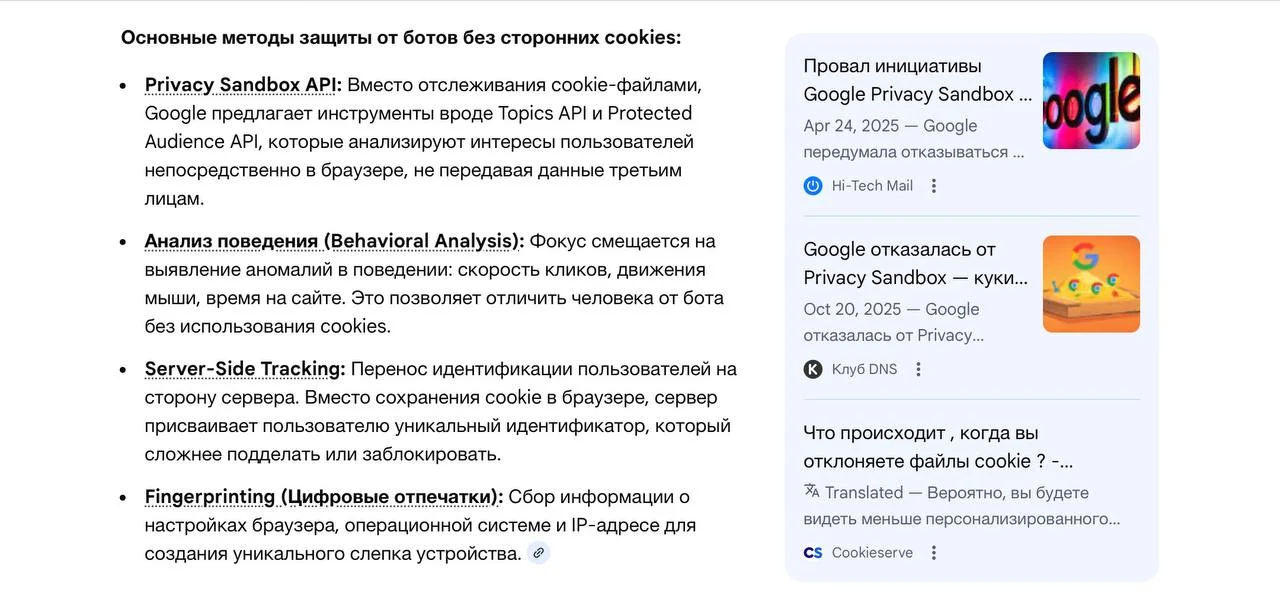Image resolution: width=1280 pixels, height=590 pixels.
Task: Click the Анализ поведения (Behavioral Analysis) term
Action: pyautogui.click(x=334, y=241)
